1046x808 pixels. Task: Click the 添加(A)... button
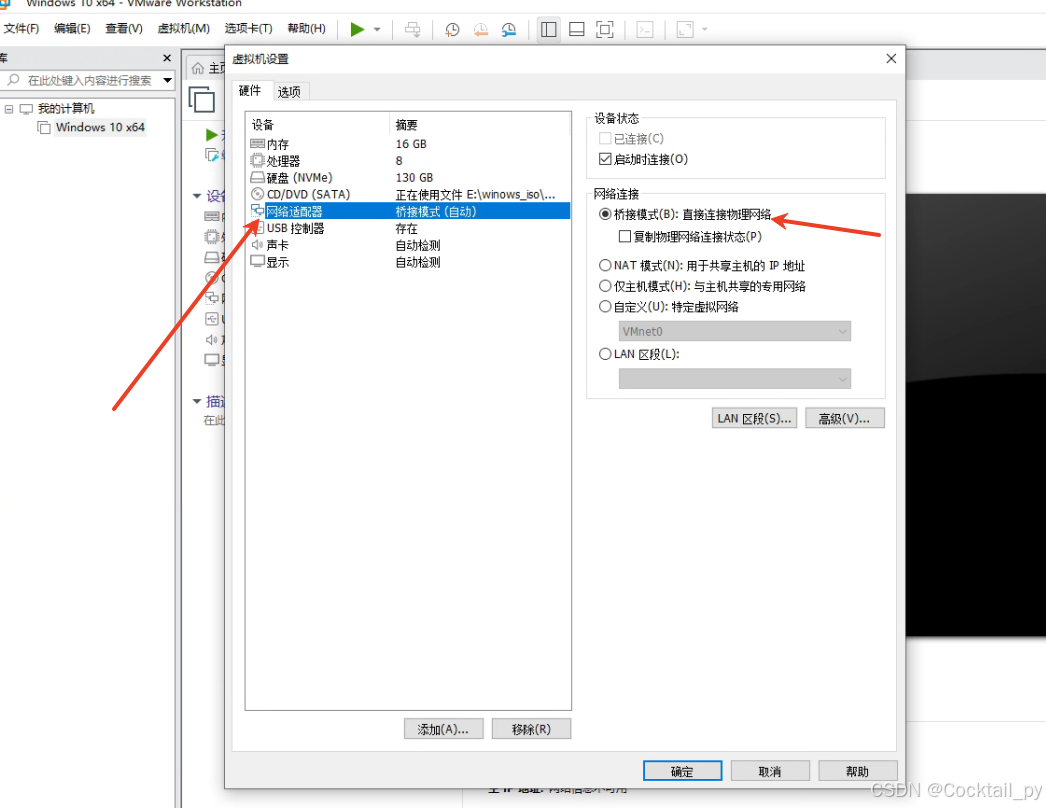coord(444,729)
